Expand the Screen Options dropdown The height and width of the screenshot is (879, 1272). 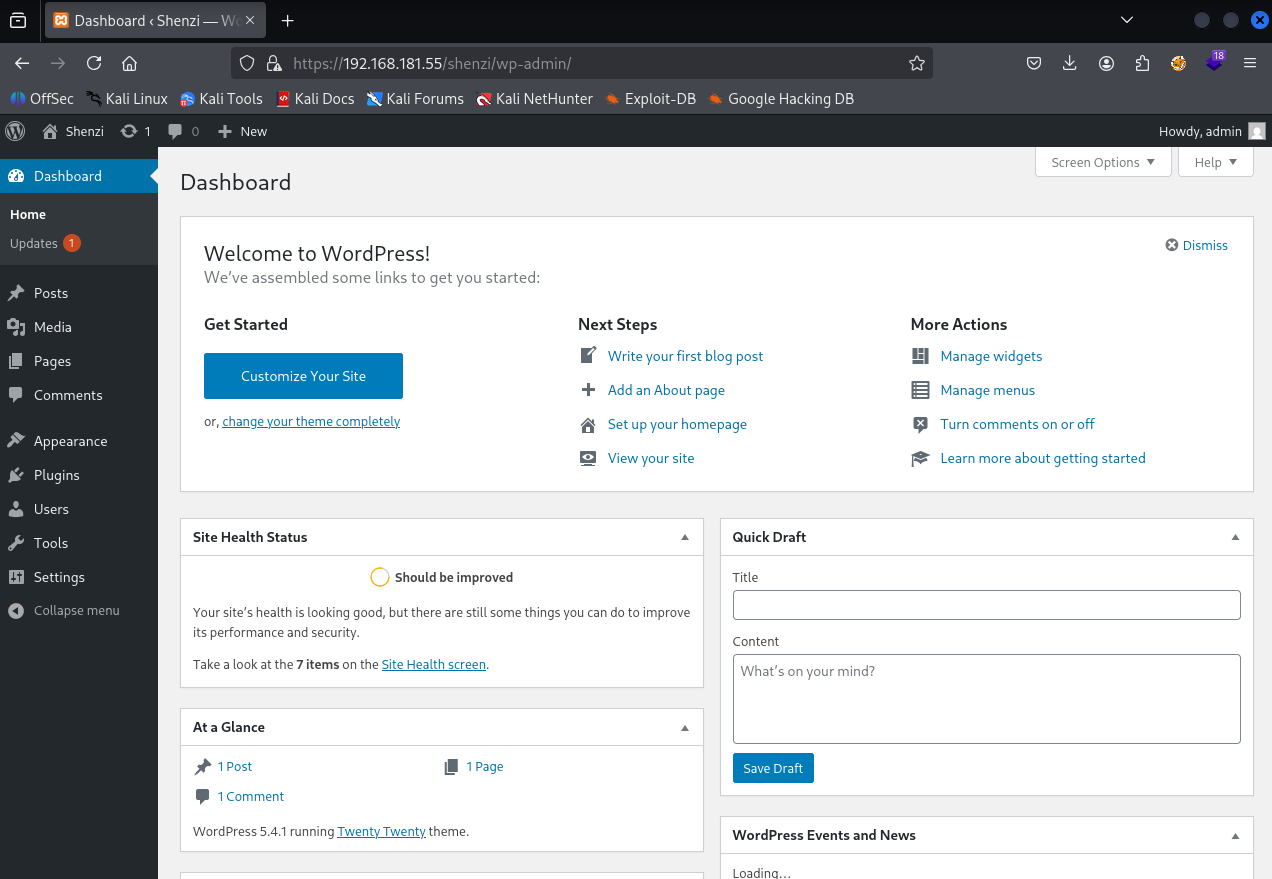(1103, 162)
